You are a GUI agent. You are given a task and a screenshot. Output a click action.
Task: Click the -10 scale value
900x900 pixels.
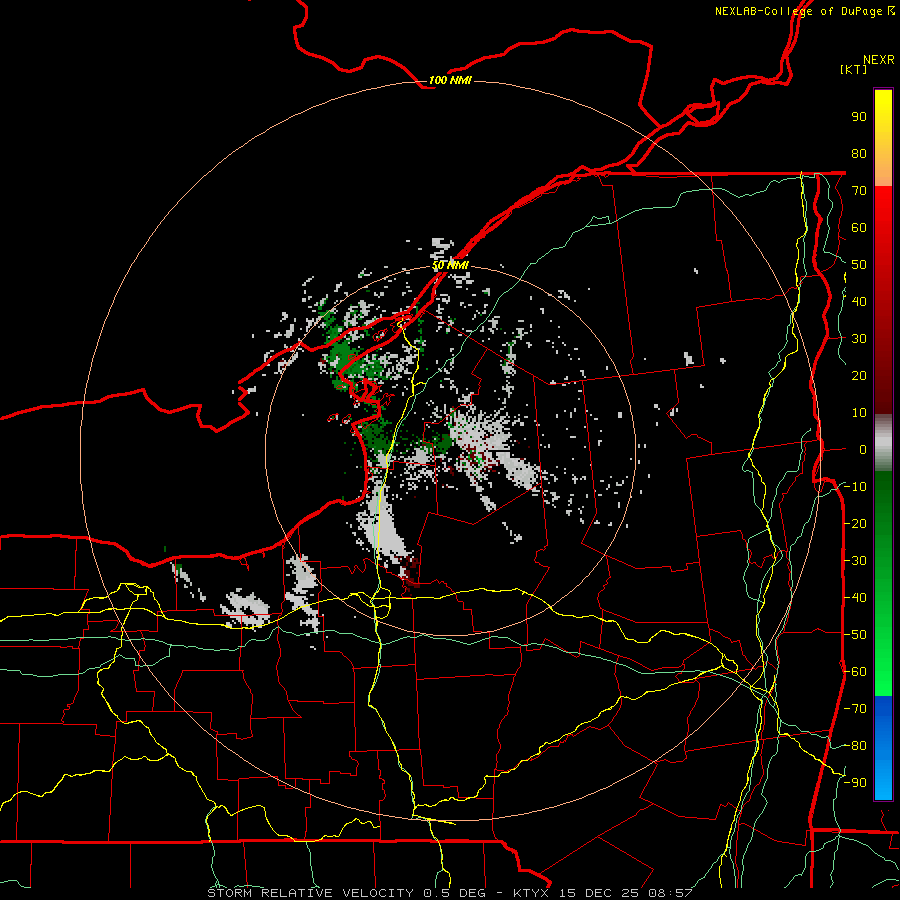855,487
